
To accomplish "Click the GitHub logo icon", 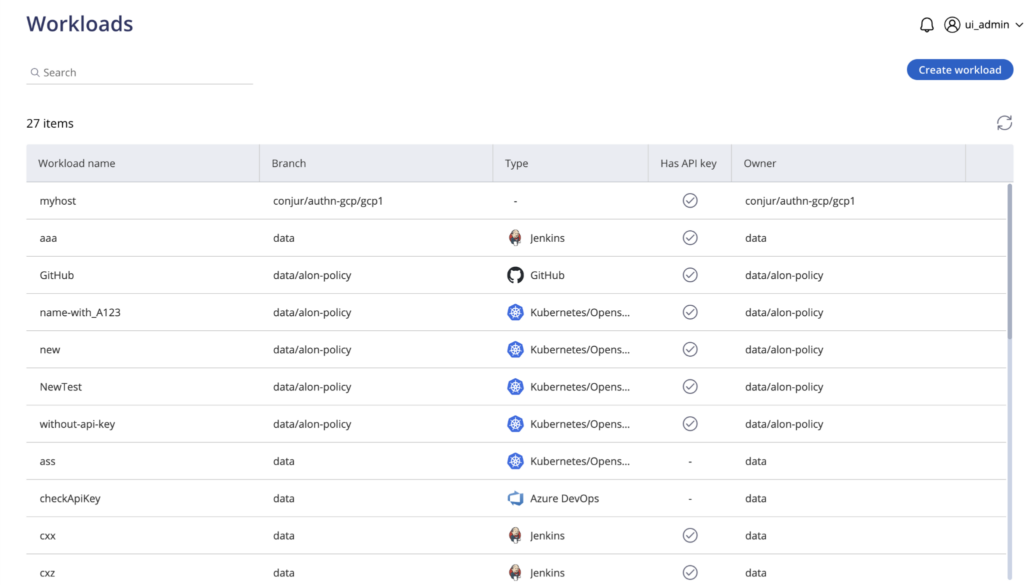I will point(515,275).
